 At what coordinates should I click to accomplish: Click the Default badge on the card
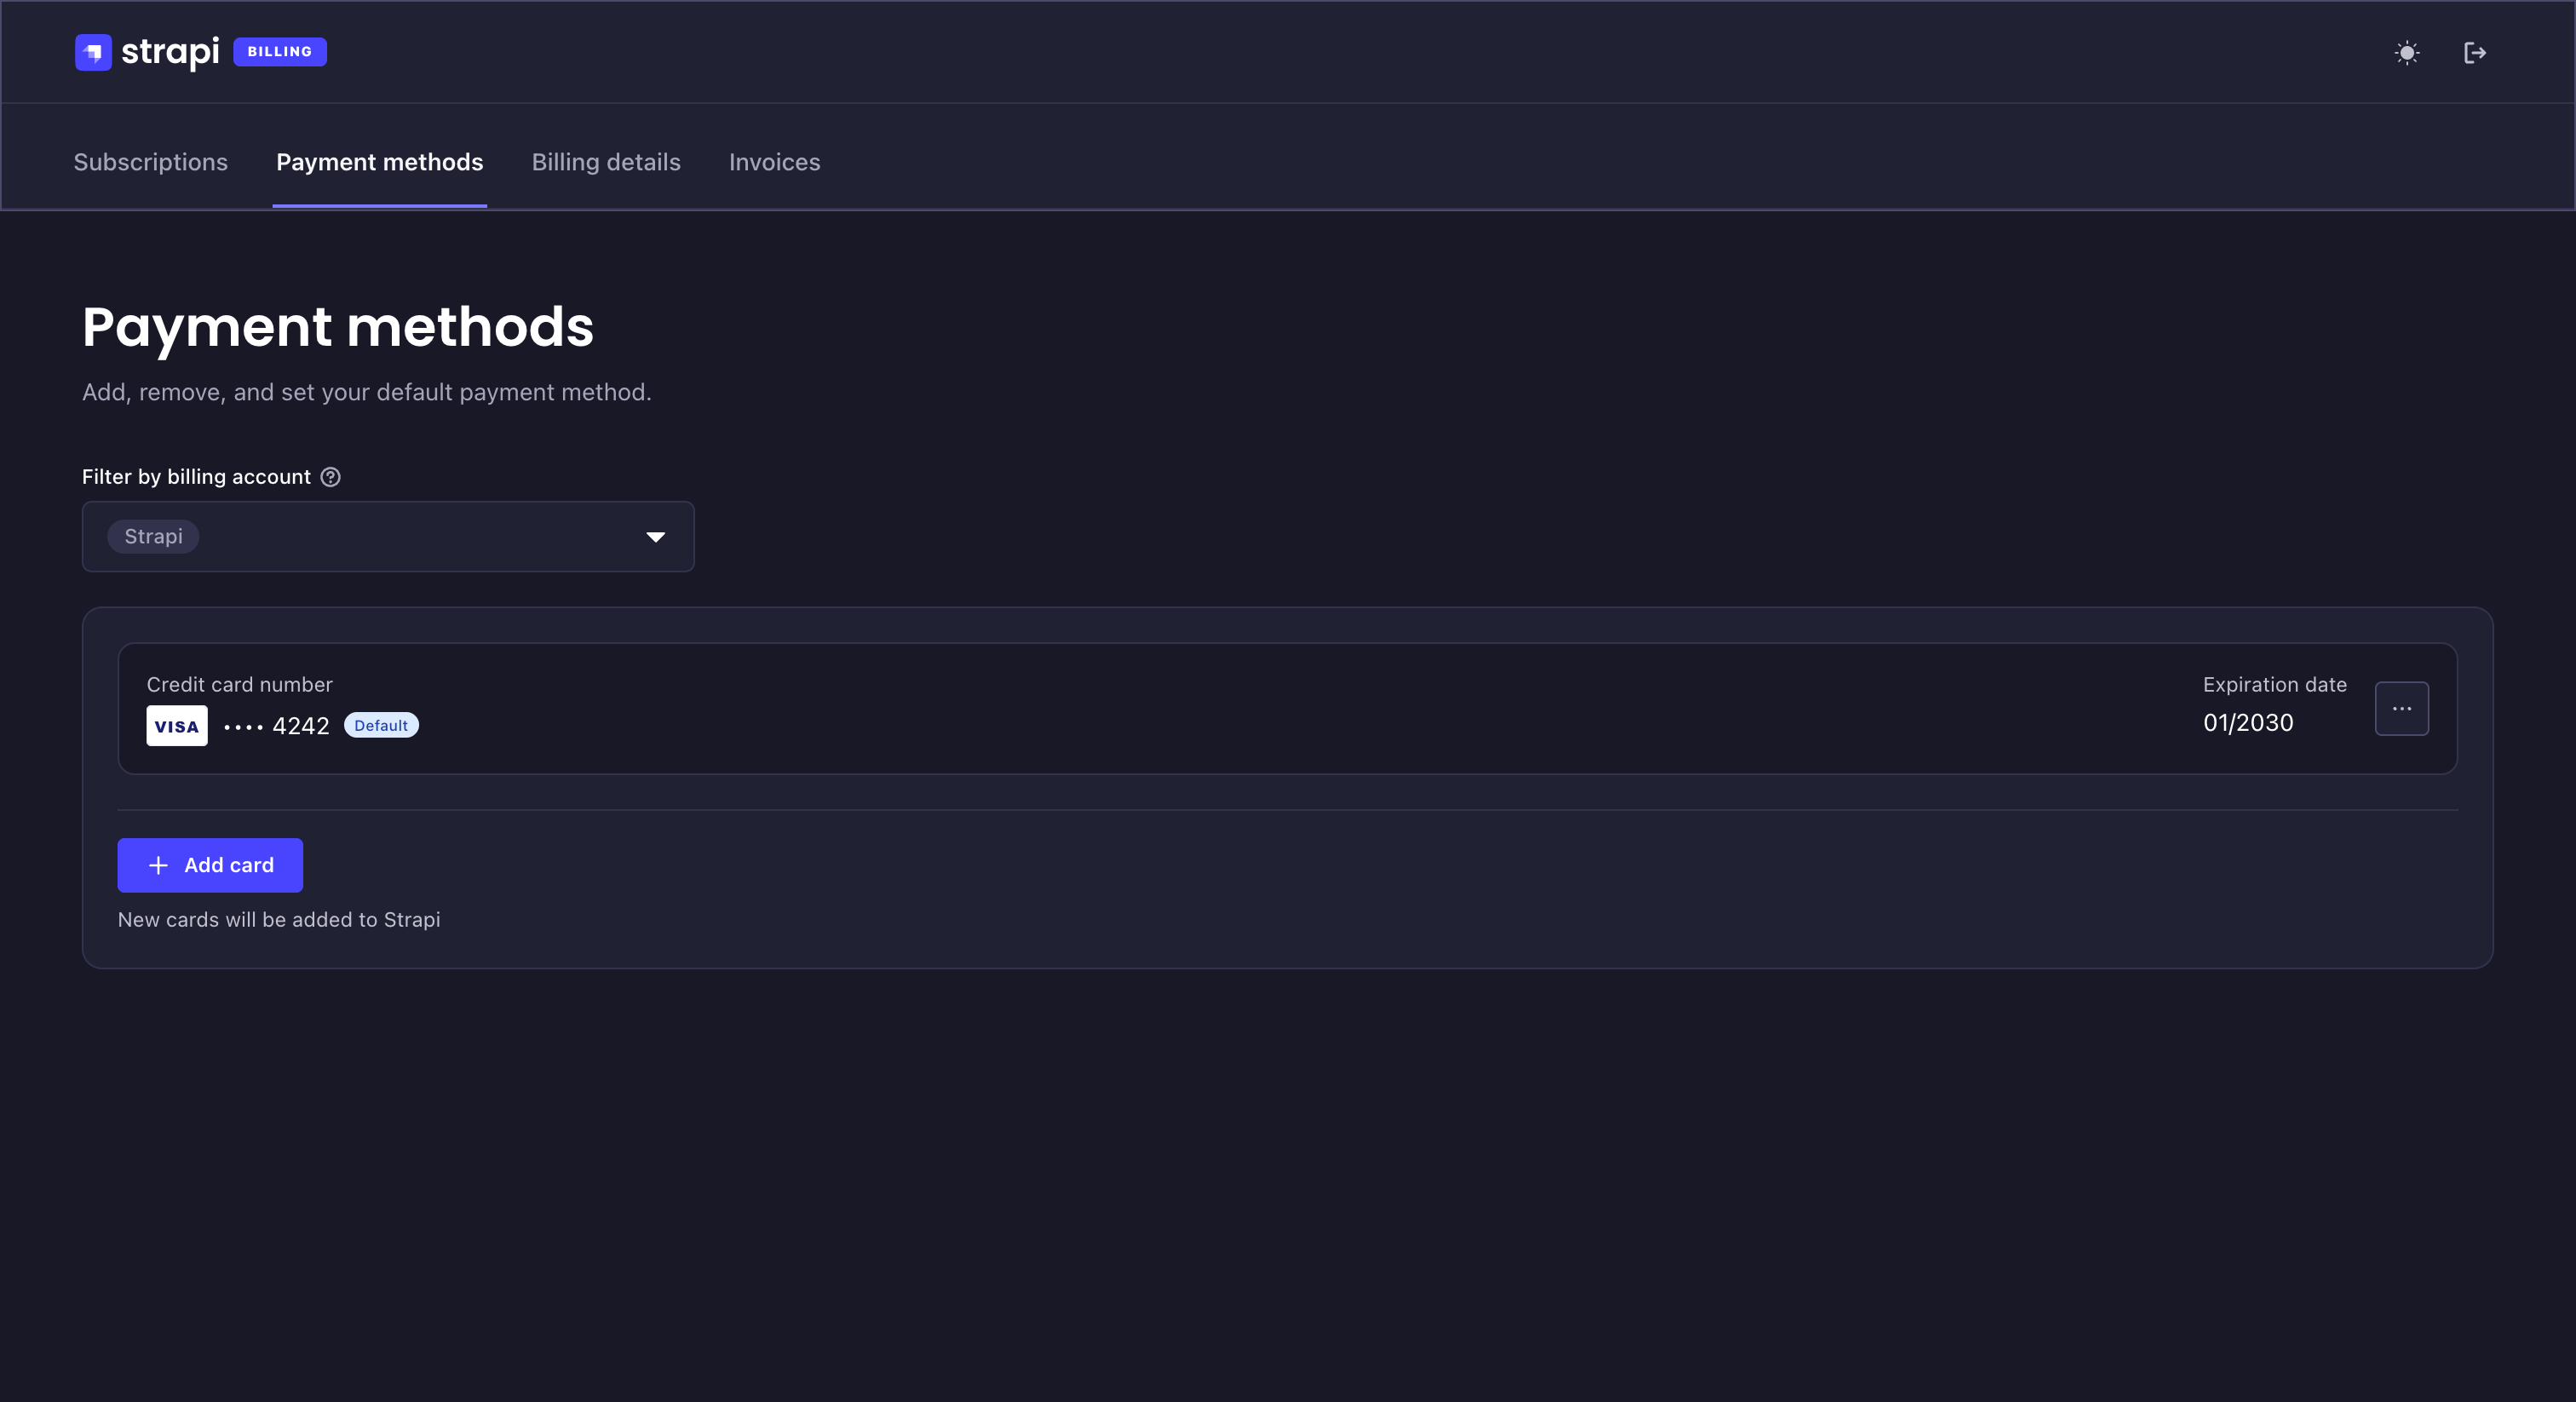coord(381,725)
